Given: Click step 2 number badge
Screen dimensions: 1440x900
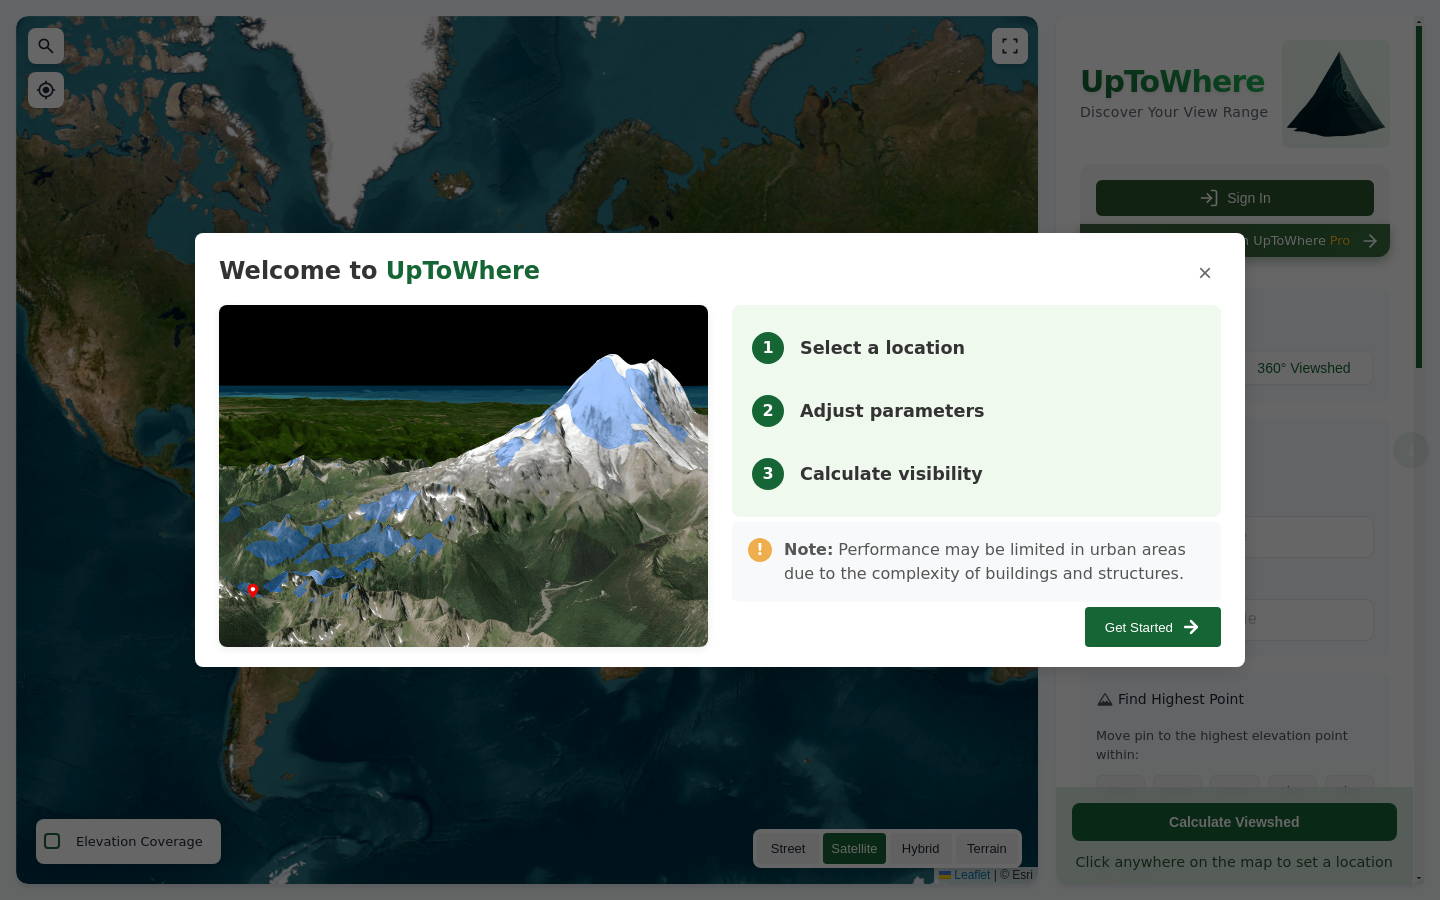Looking at the screenshot, I should 768,411.
